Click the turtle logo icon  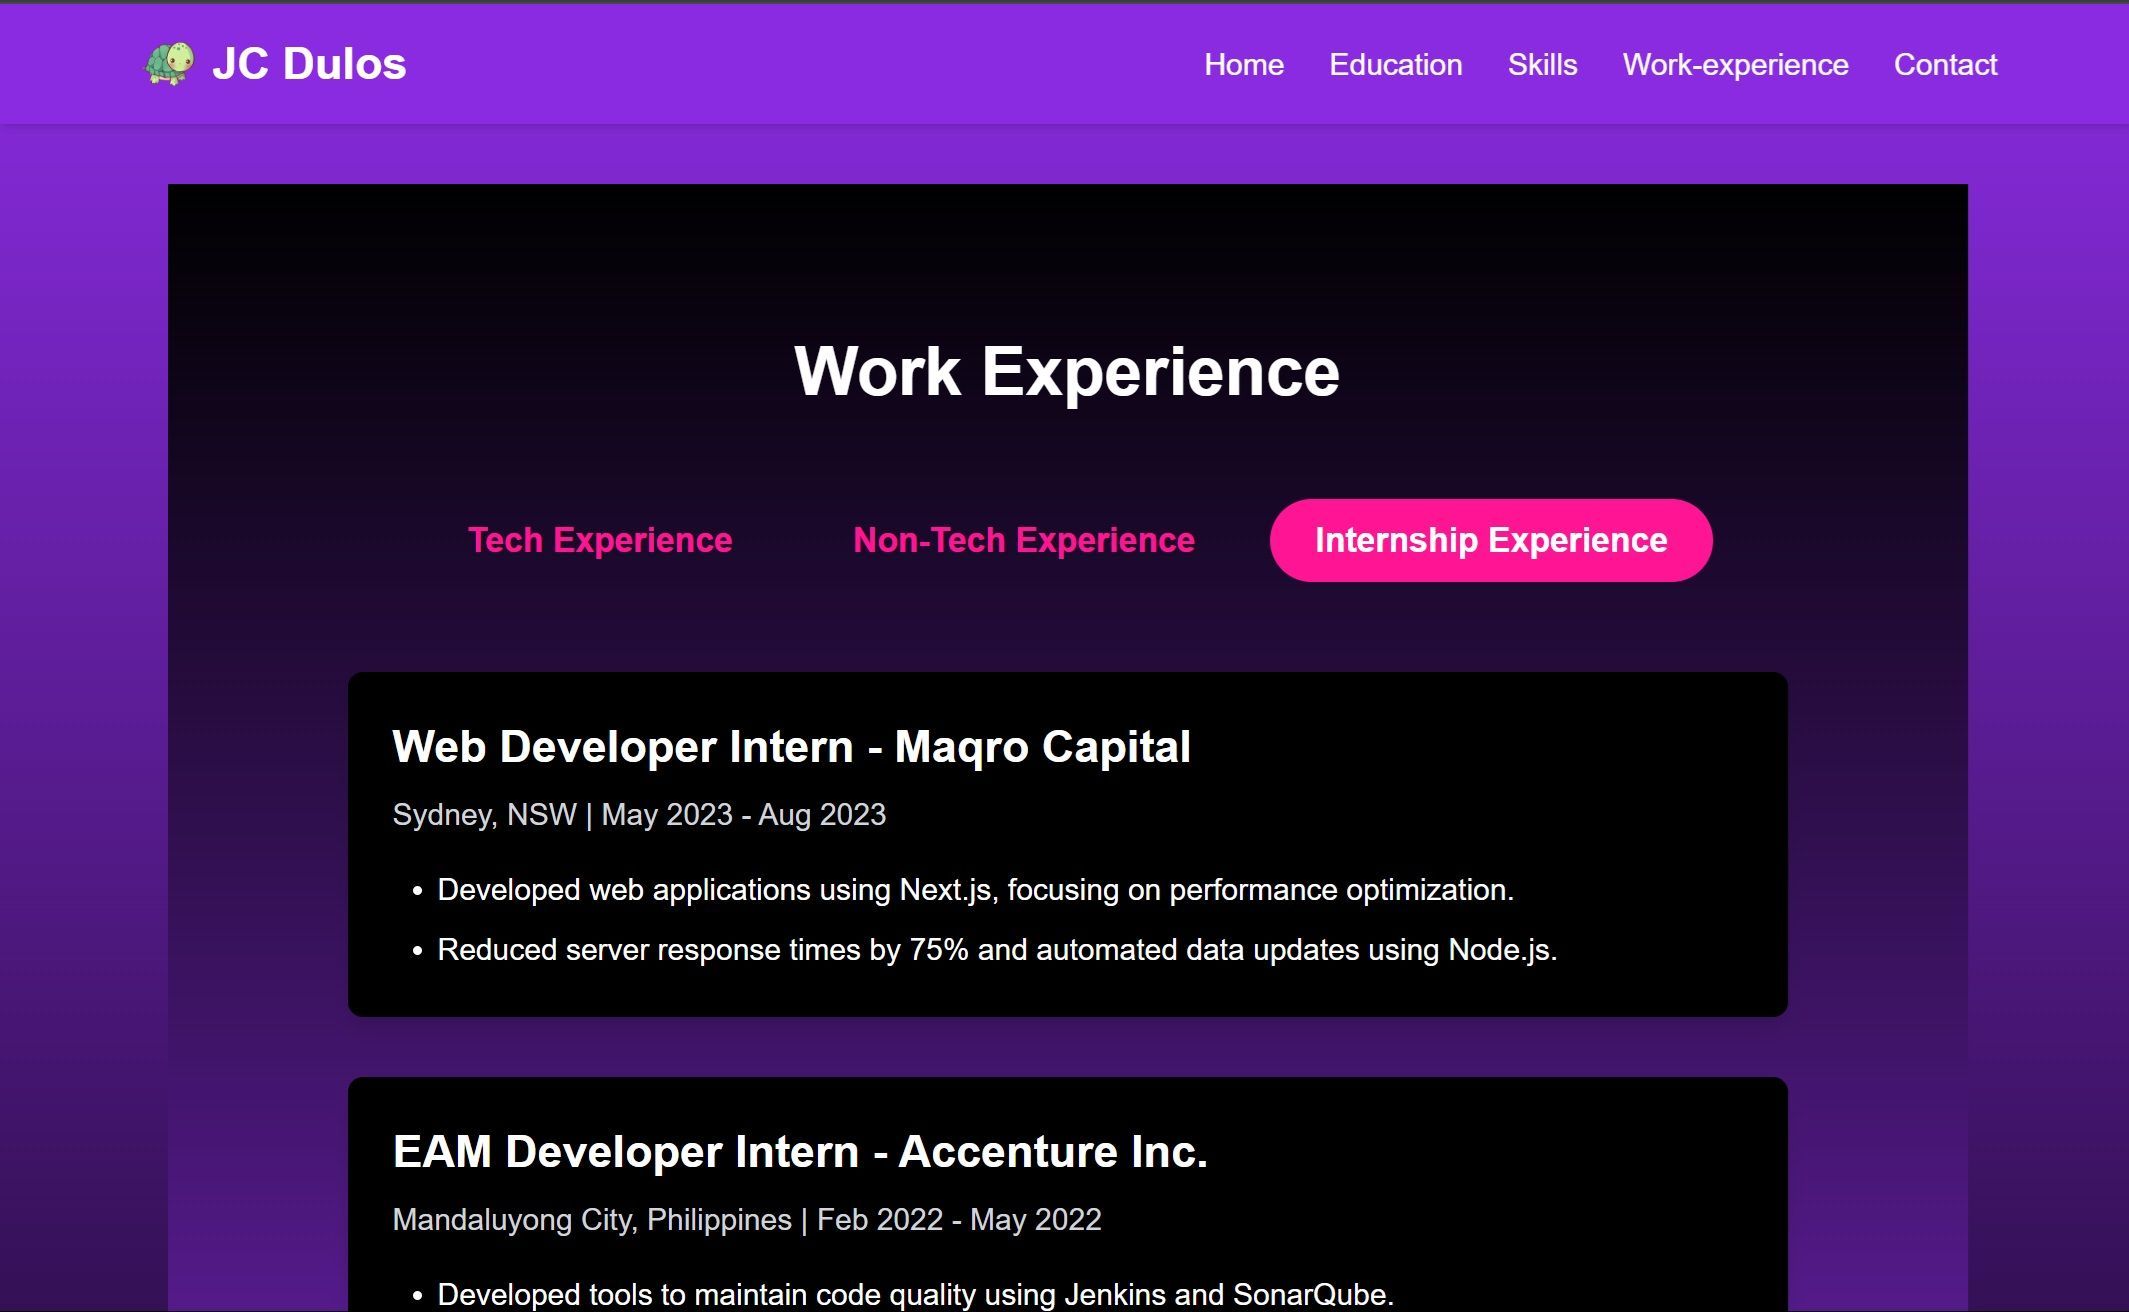[169, 64]
